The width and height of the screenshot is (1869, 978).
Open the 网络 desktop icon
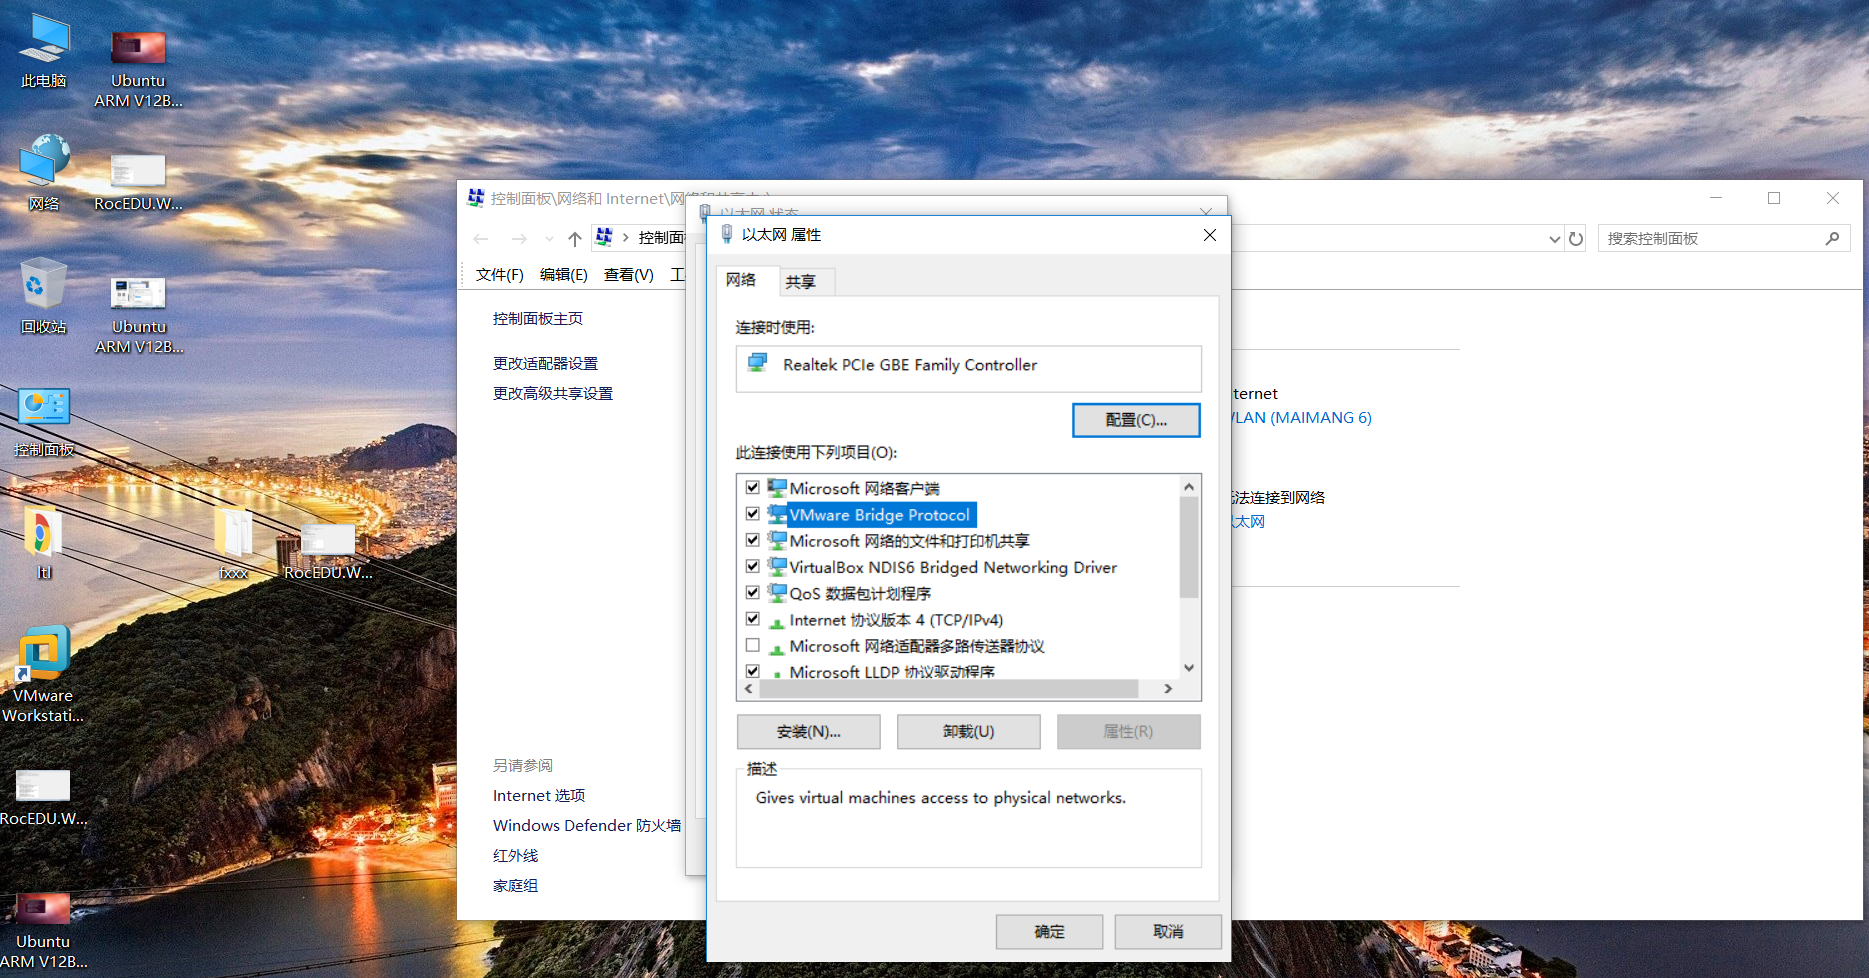coord(44,172)
